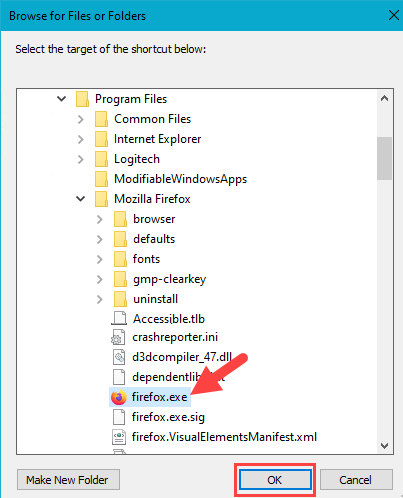Select the Internet Explorer folder name
The width and height of the screenshot is (403, 498).
[158, 139]
